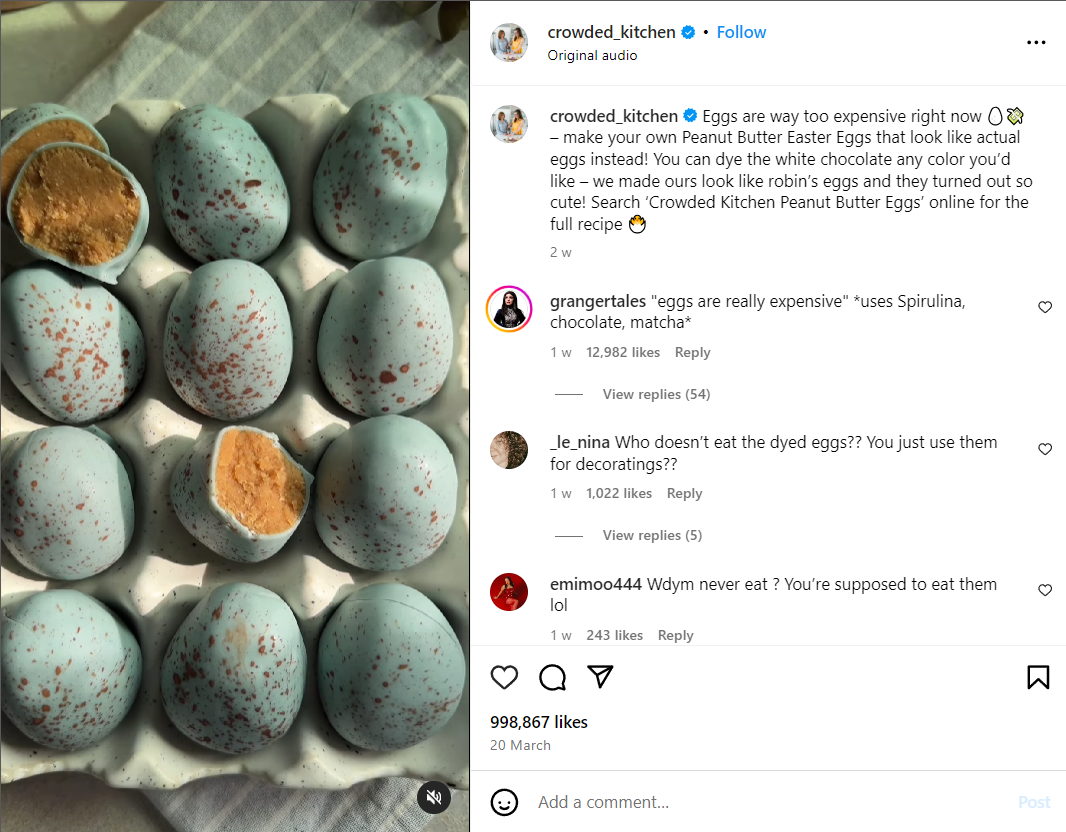The width and height of the screenshot is (1066, 832).
Task: Like the _le_nina comment
Action: 1045,449
